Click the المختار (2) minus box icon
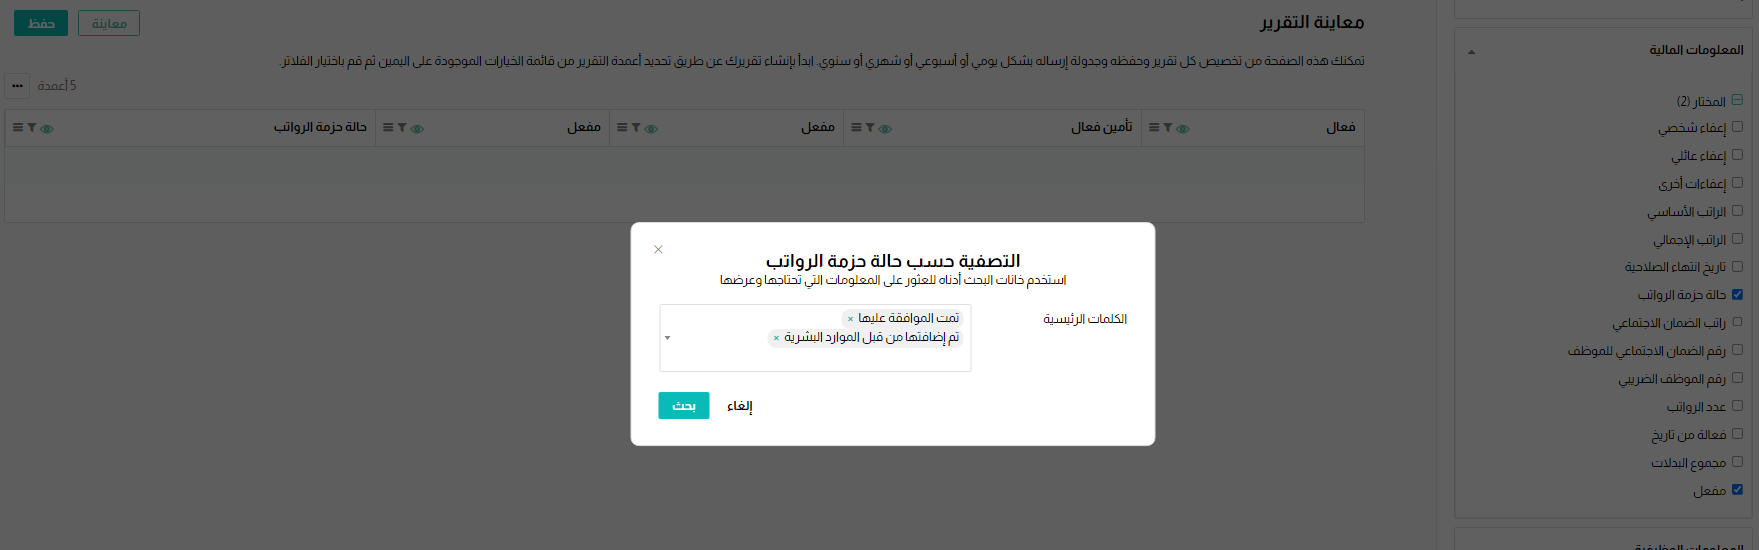Viewport: 1759px width, 550px height. [1737, 100]
